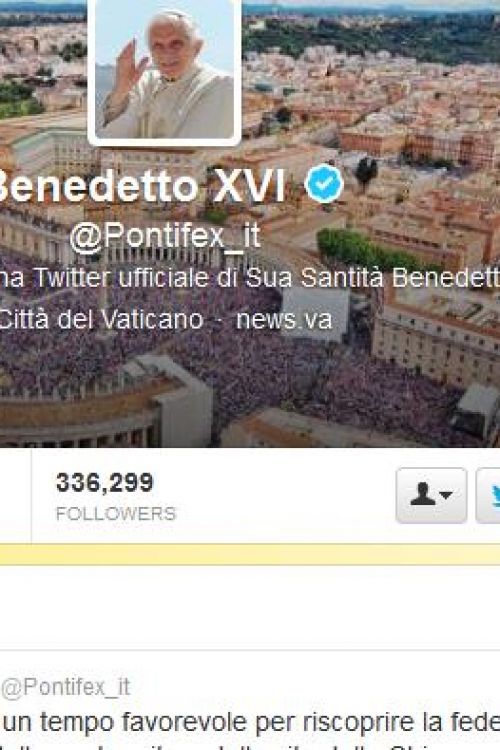Open the news.va website link

tap(284, 319)
